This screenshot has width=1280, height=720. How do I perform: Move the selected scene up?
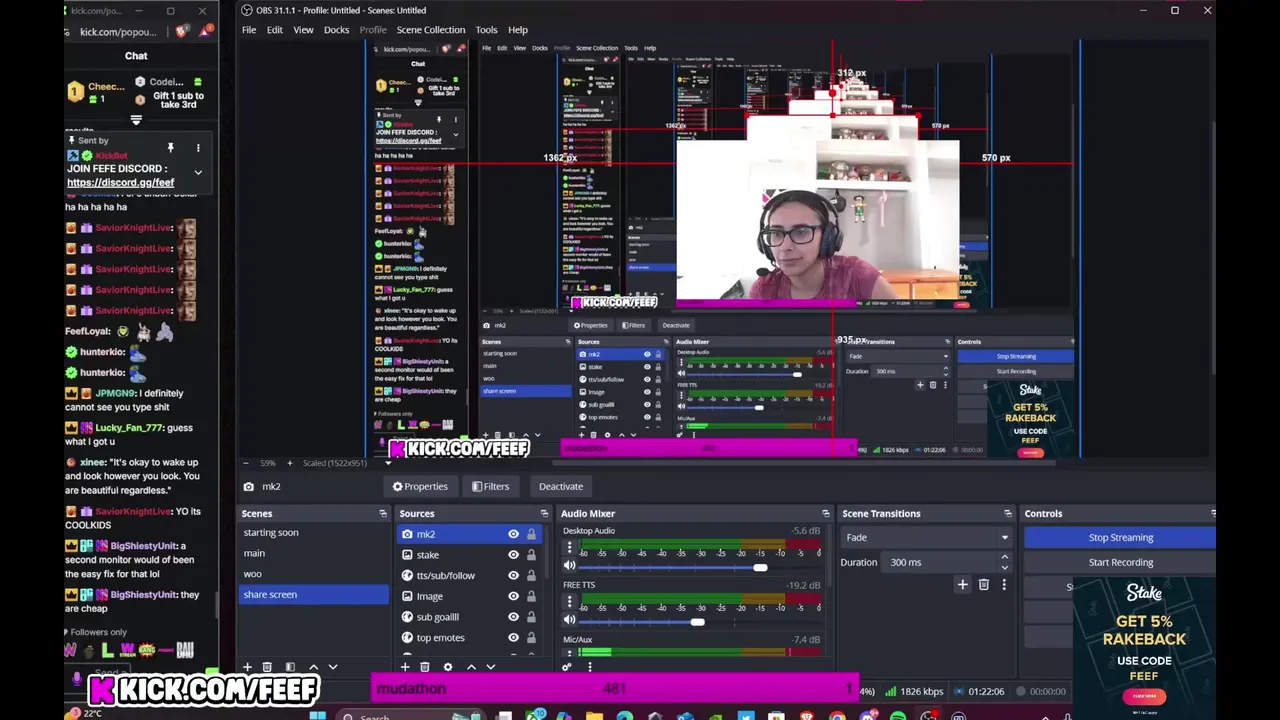pyautogui.click(x=313, y=667)
